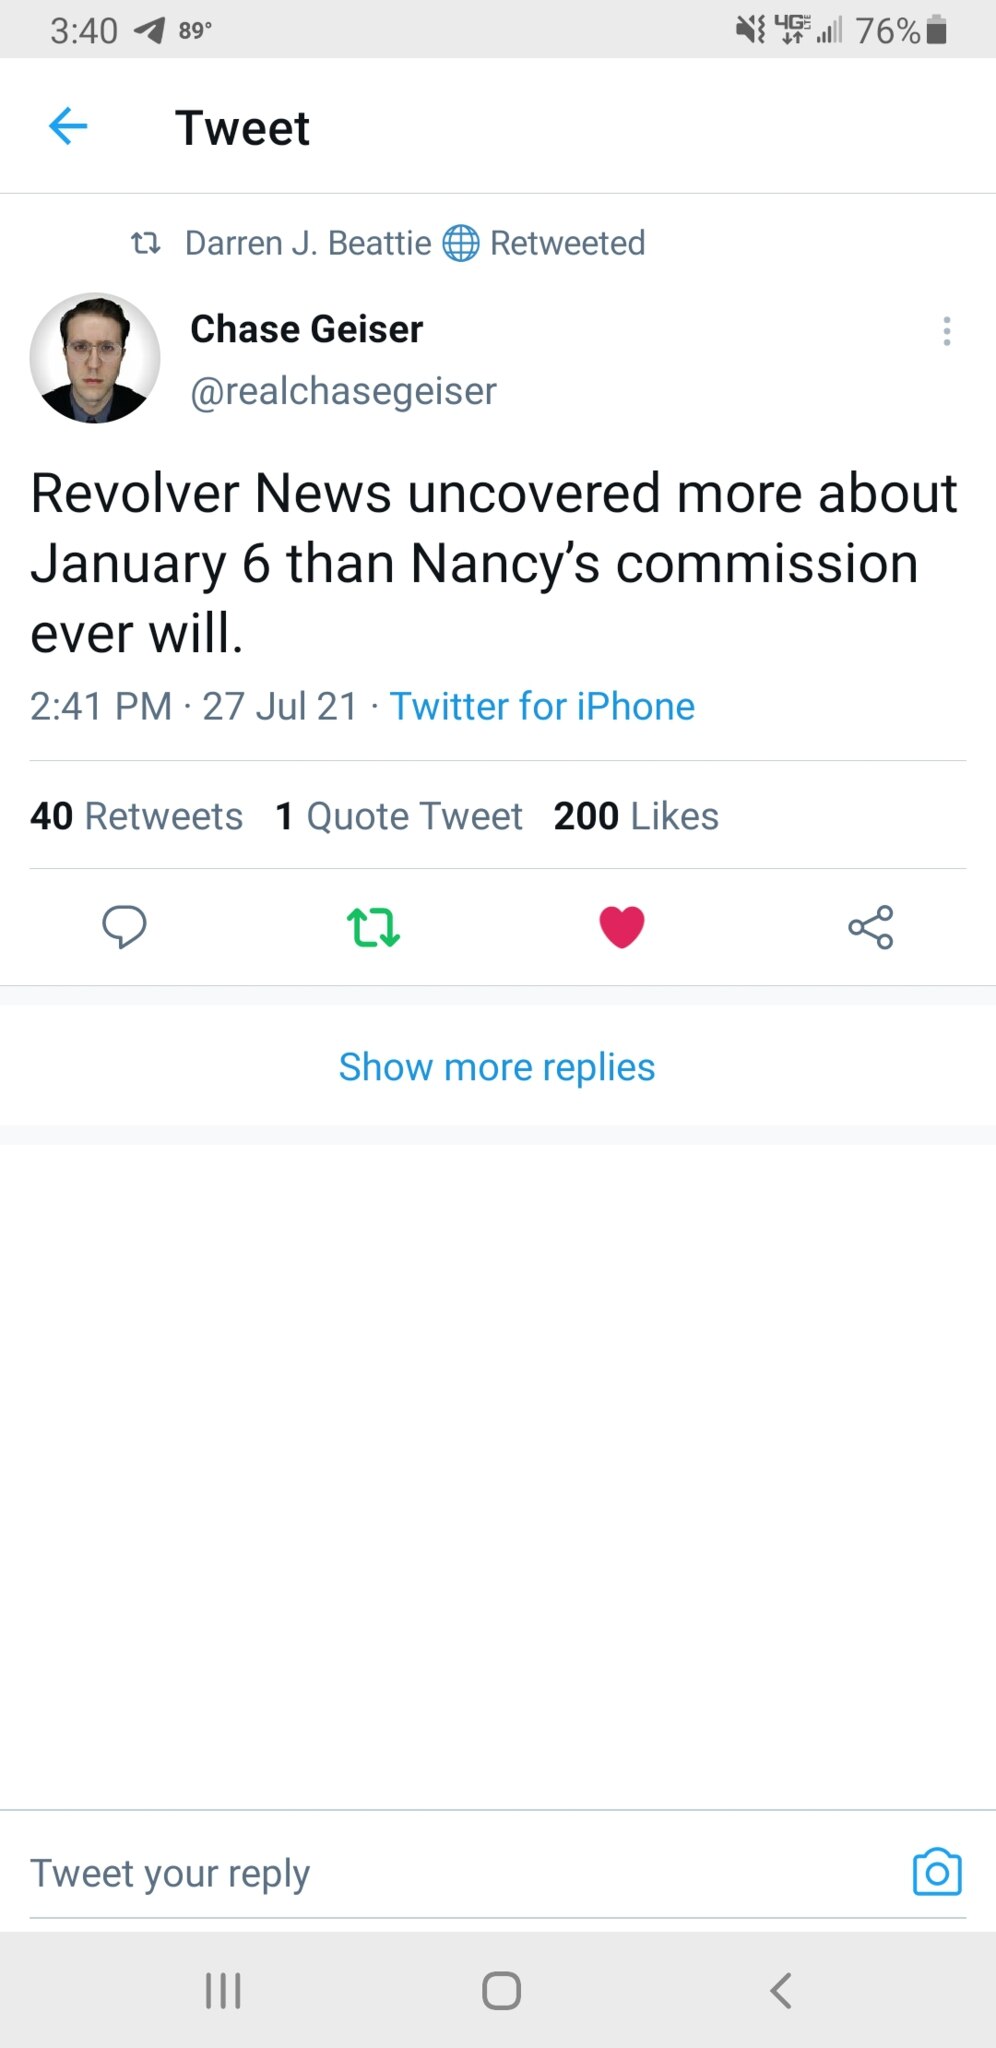996x2048 pixels.
Task: Click the retweet arrows next to Darren J. Beattie
Action: [x=146, y=243]
